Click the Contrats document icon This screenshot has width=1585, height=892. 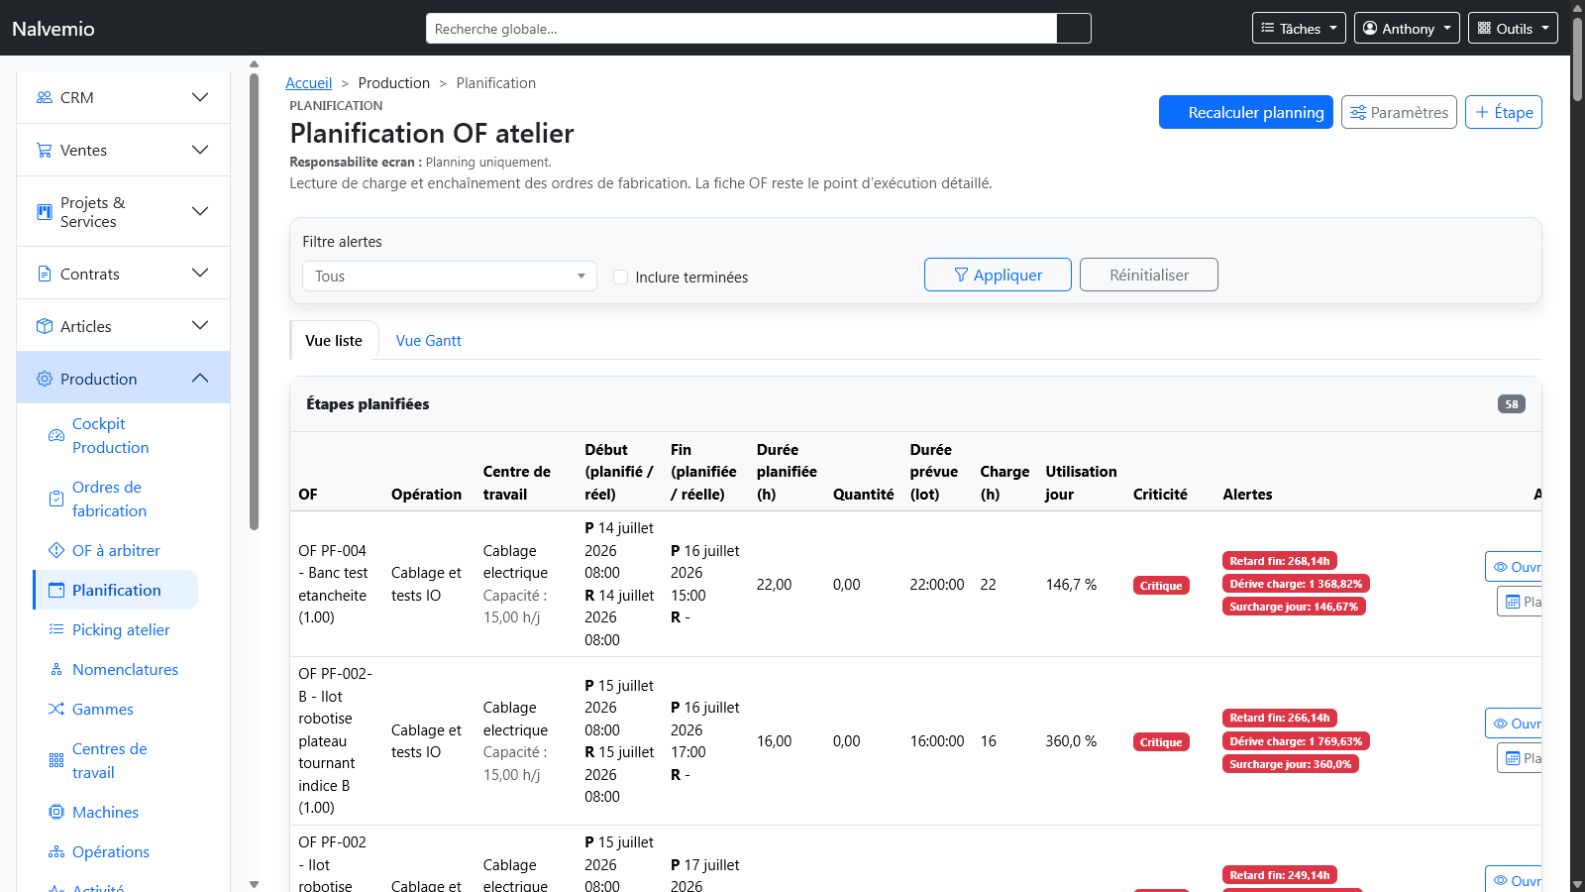(44, 273)
